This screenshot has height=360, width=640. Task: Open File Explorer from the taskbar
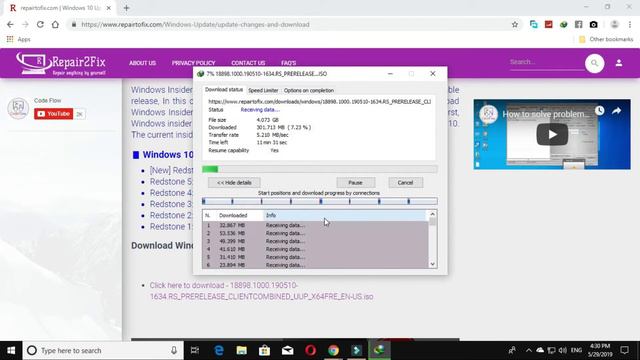coord(242,350)
